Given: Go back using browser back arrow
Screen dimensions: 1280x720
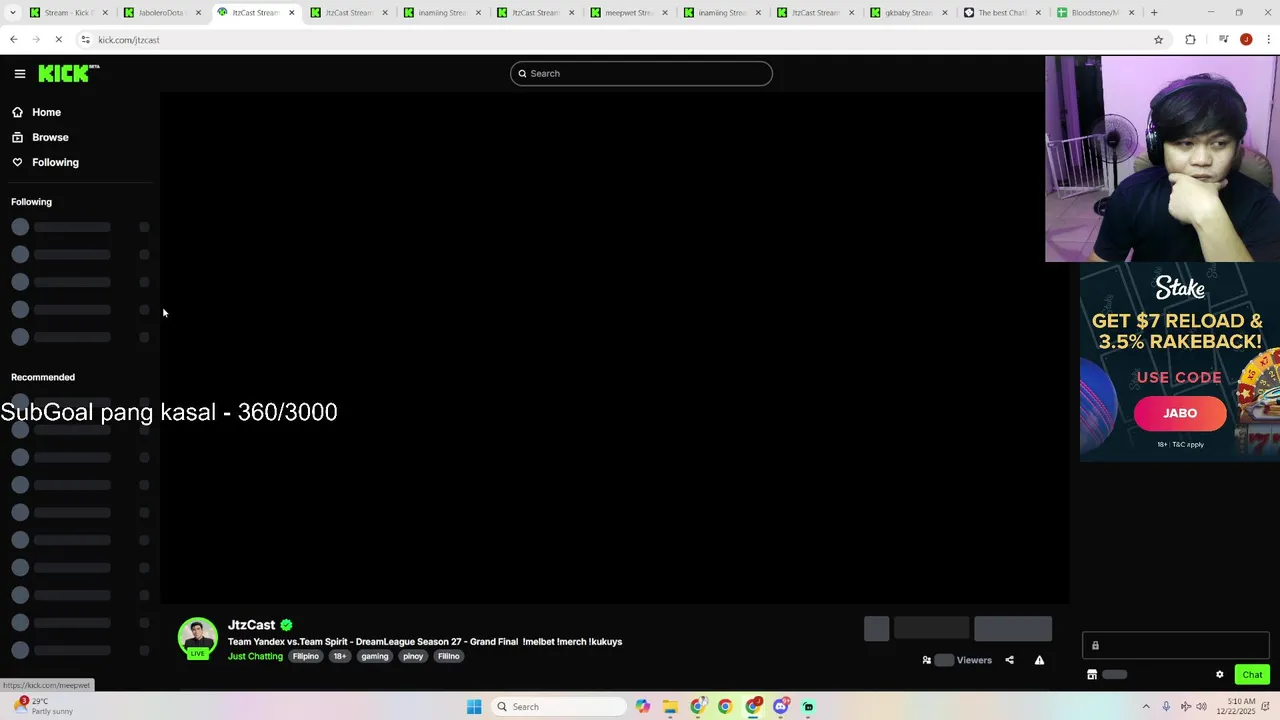Looking at the screenshot, I should (13, 40).
